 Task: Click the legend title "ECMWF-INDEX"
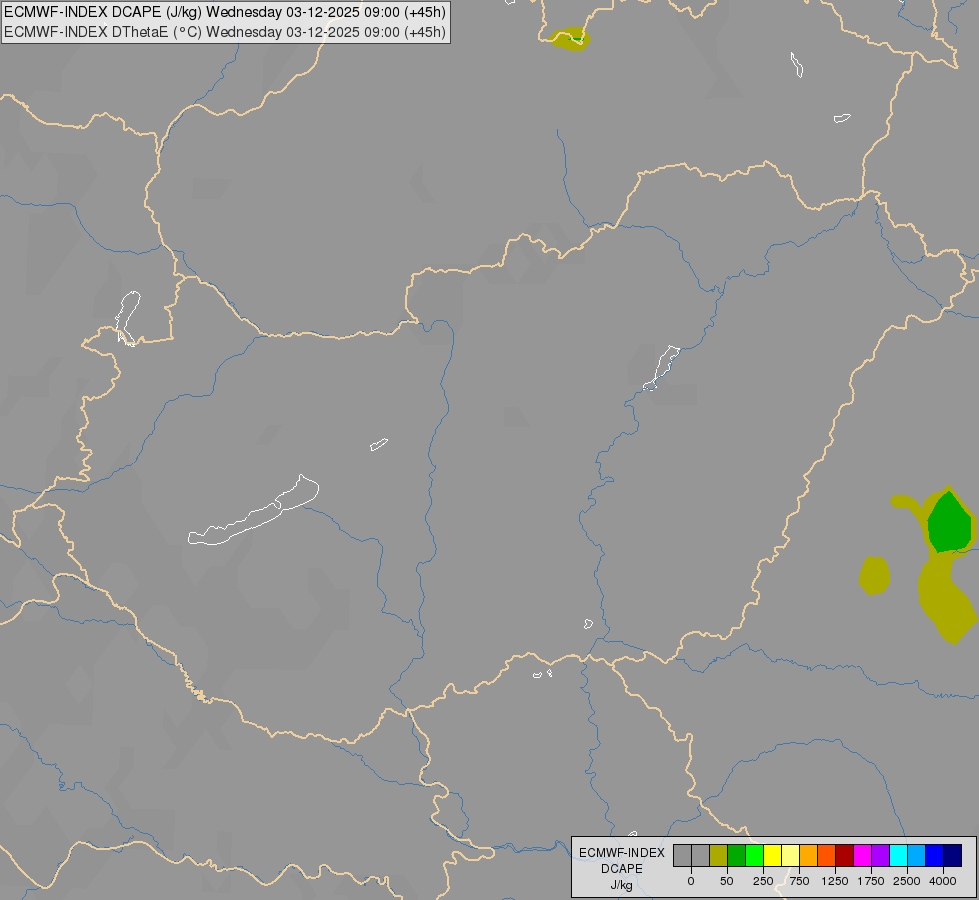[622, 853]
